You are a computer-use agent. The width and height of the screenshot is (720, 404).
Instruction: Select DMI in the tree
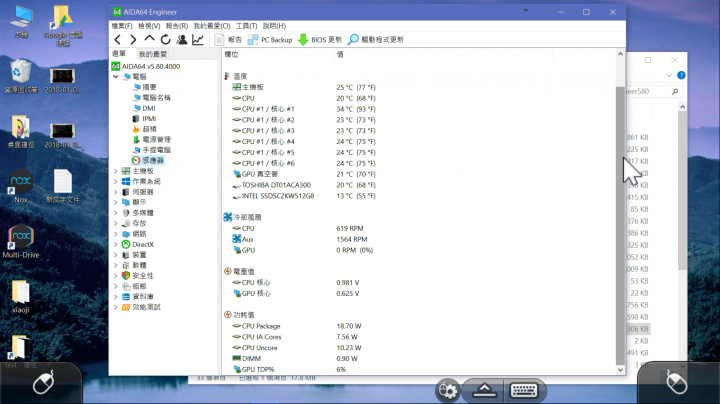pyautogui.click(x=144, y=108)
